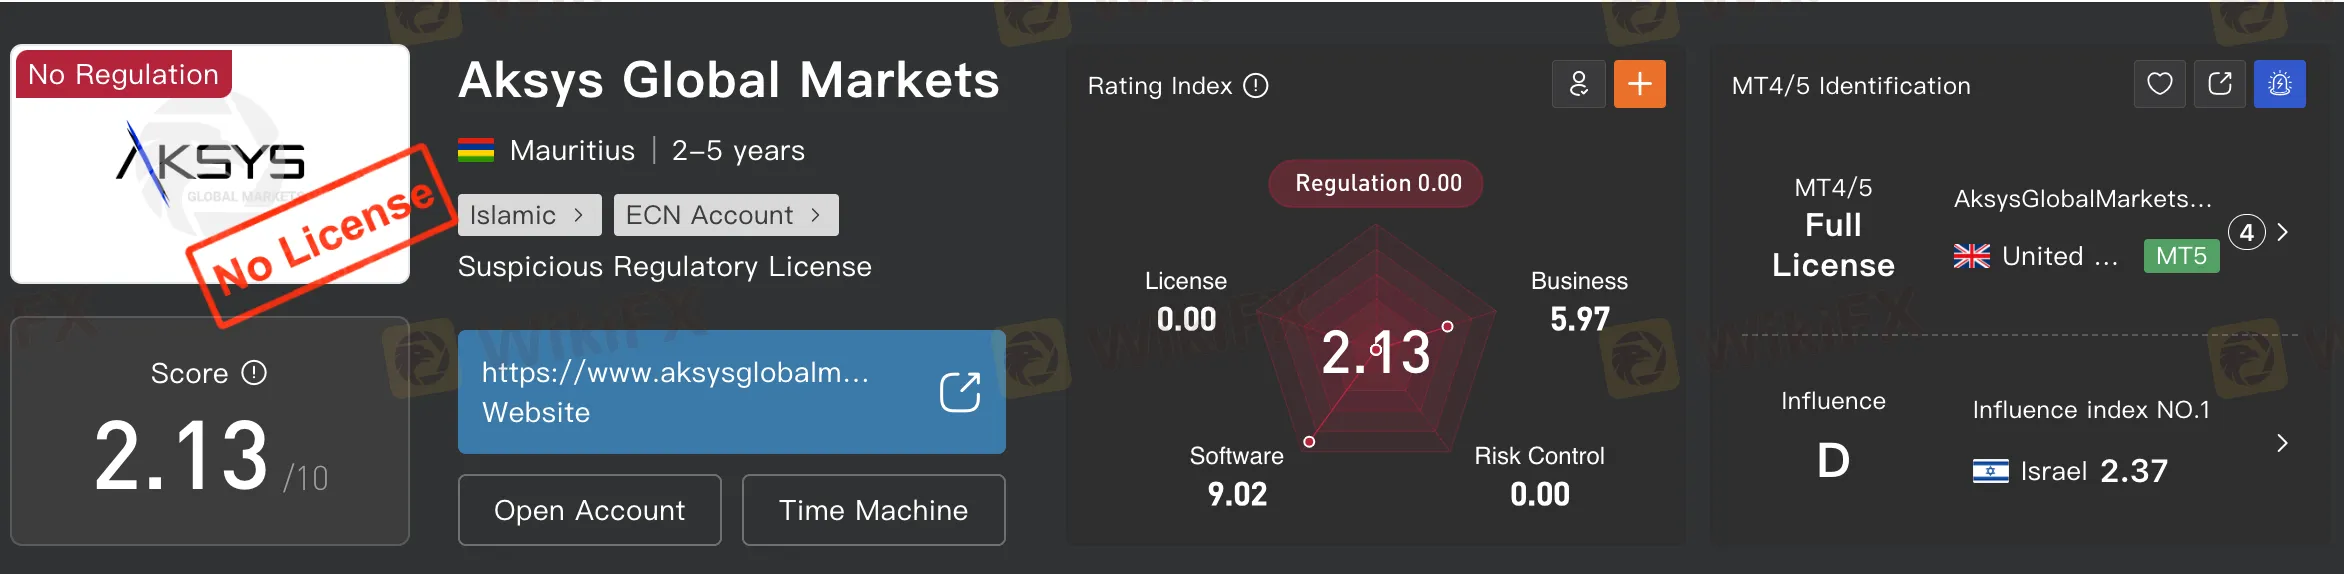Screen dimensions: 2344x574
Task: Click the Israel 2.37 text
Action: (2094, 471)
